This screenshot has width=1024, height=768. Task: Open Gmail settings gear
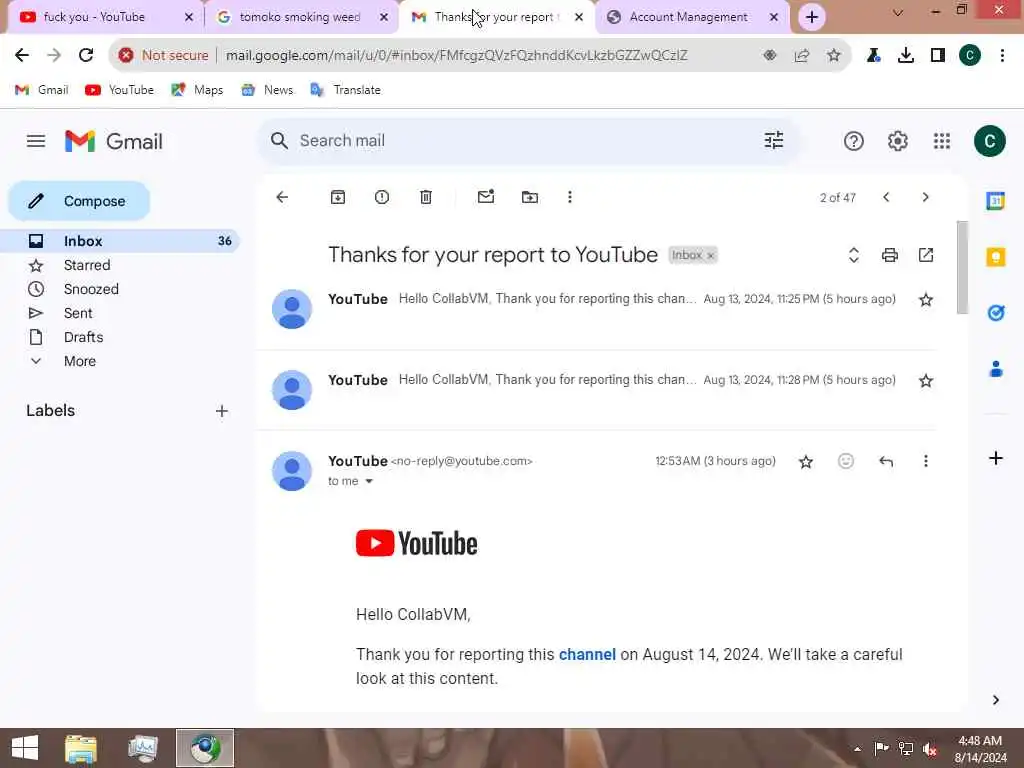point(897,141)
